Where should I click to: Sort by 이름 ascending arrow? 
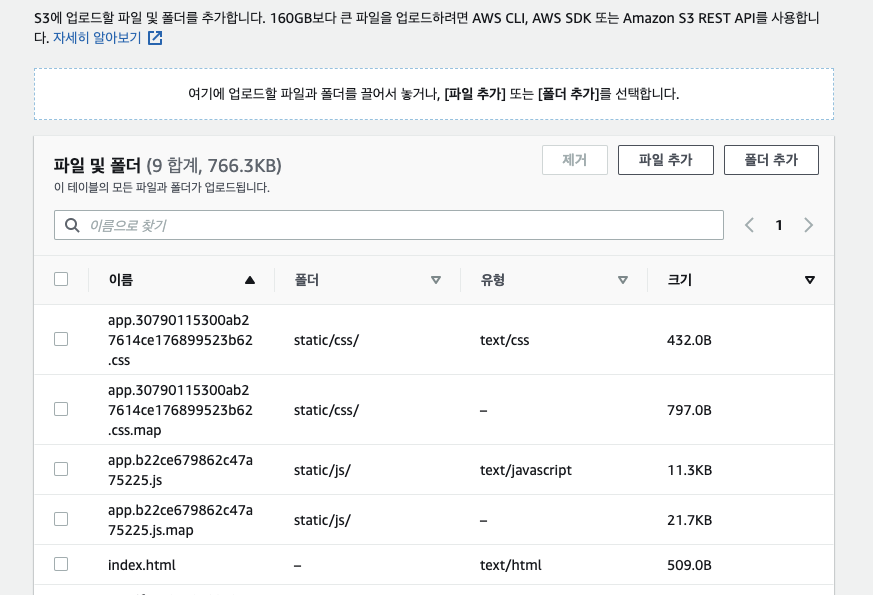[x=250, y=280]
